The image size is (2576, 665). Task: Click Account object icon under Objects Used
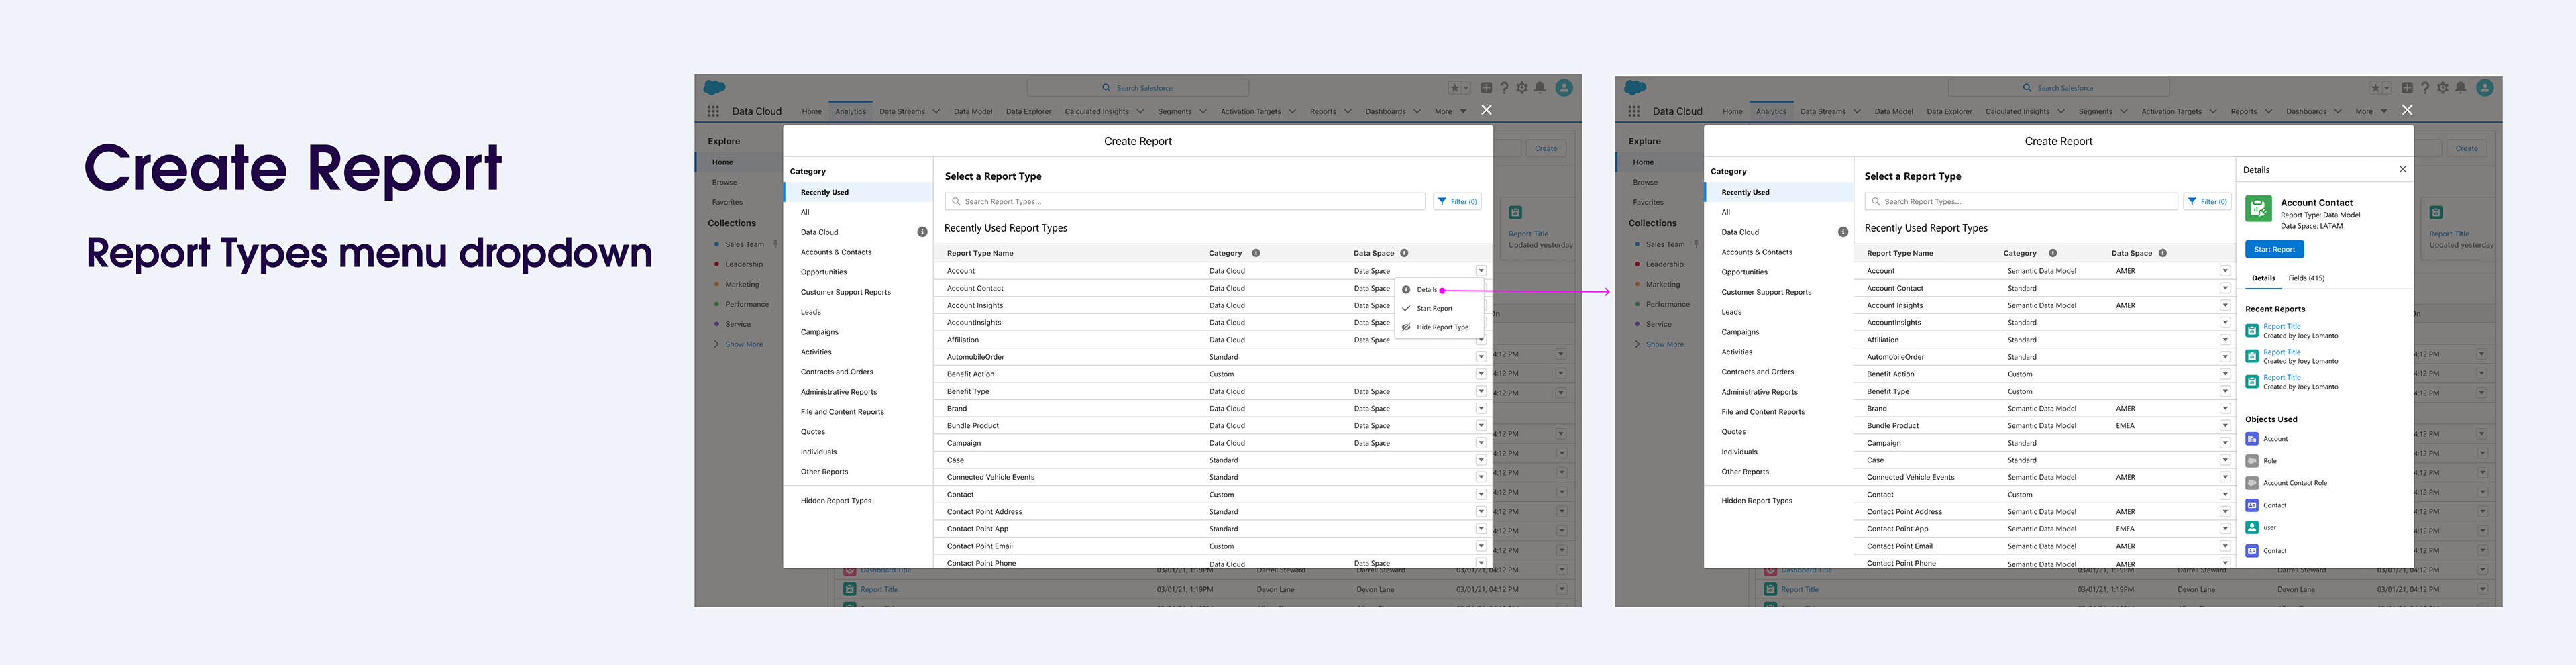2252,439
